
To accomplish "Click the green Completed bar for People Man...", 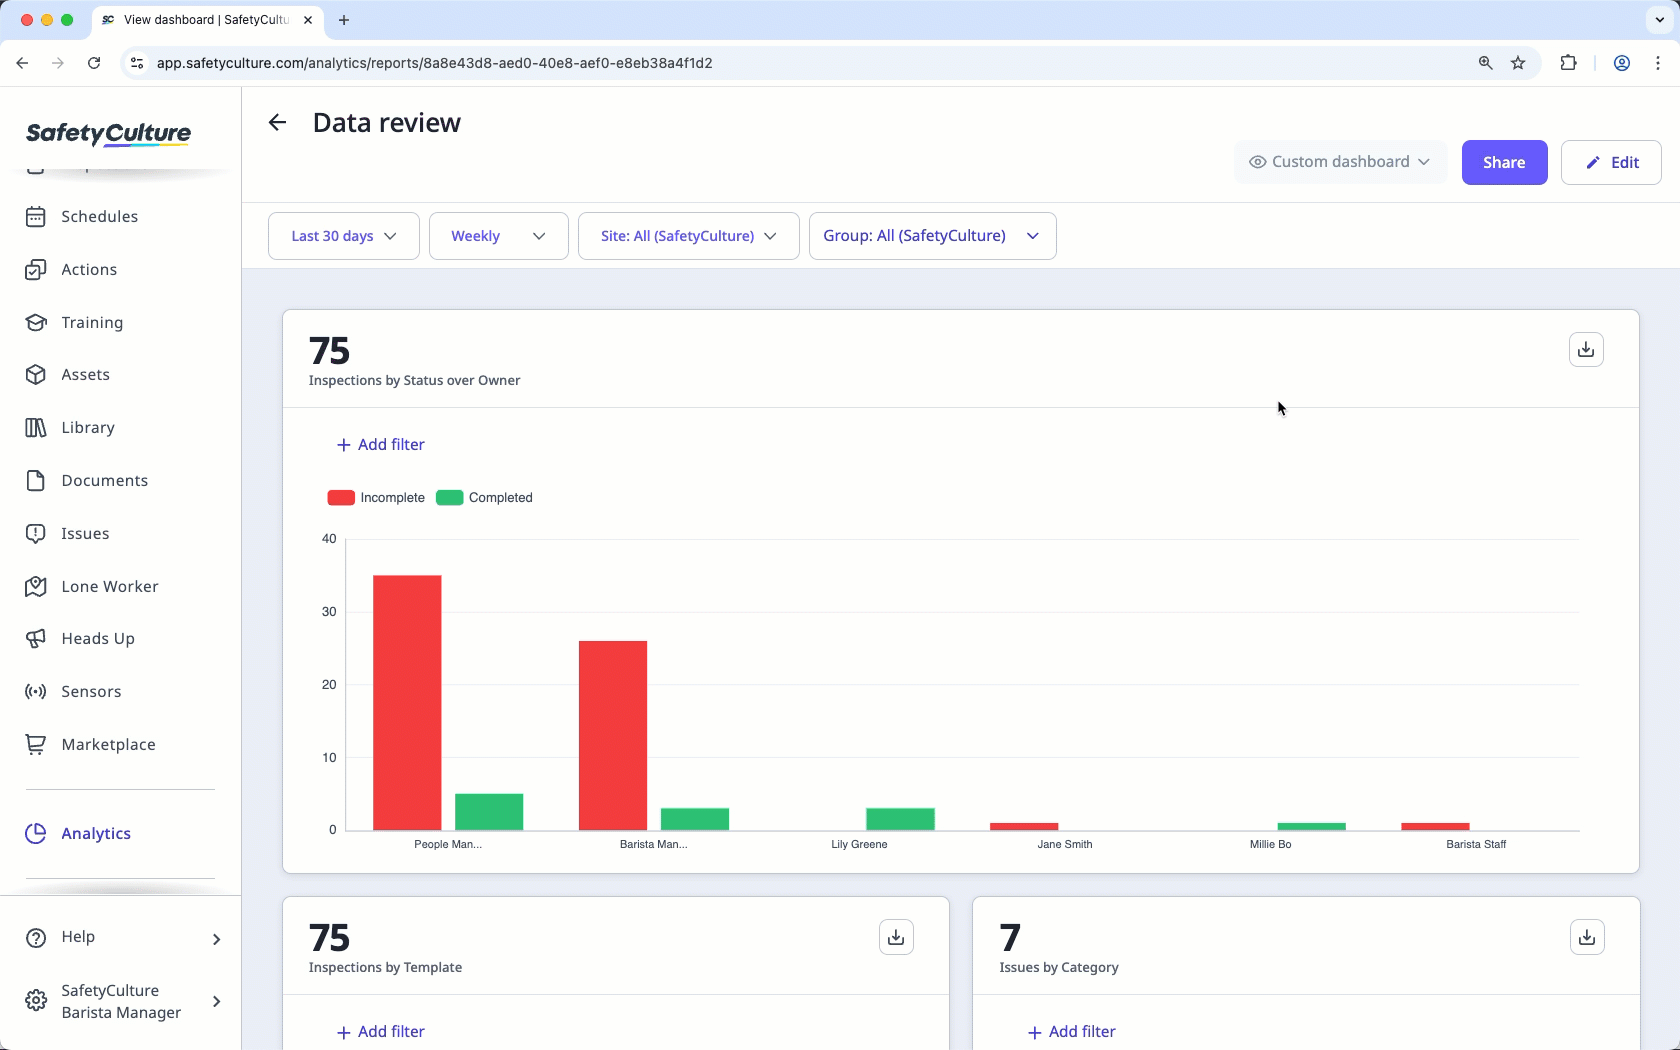I will coord(489,812).
